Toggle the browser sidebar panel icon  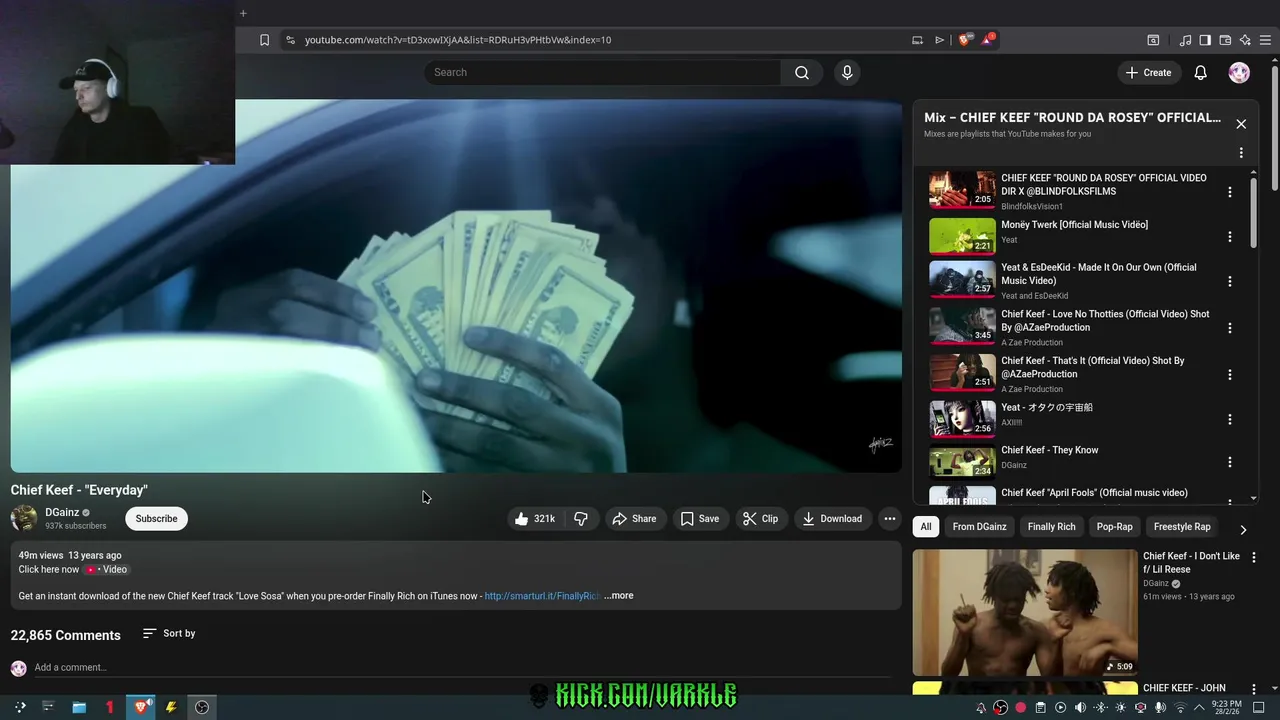pyautogui.click(x=1205, y=40)
